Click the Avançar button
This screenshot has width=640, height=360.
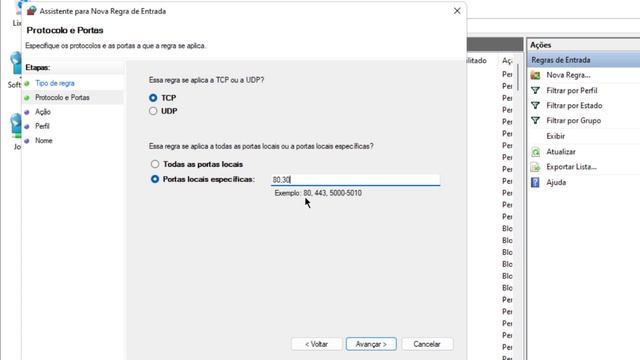(x=371, y=344)
